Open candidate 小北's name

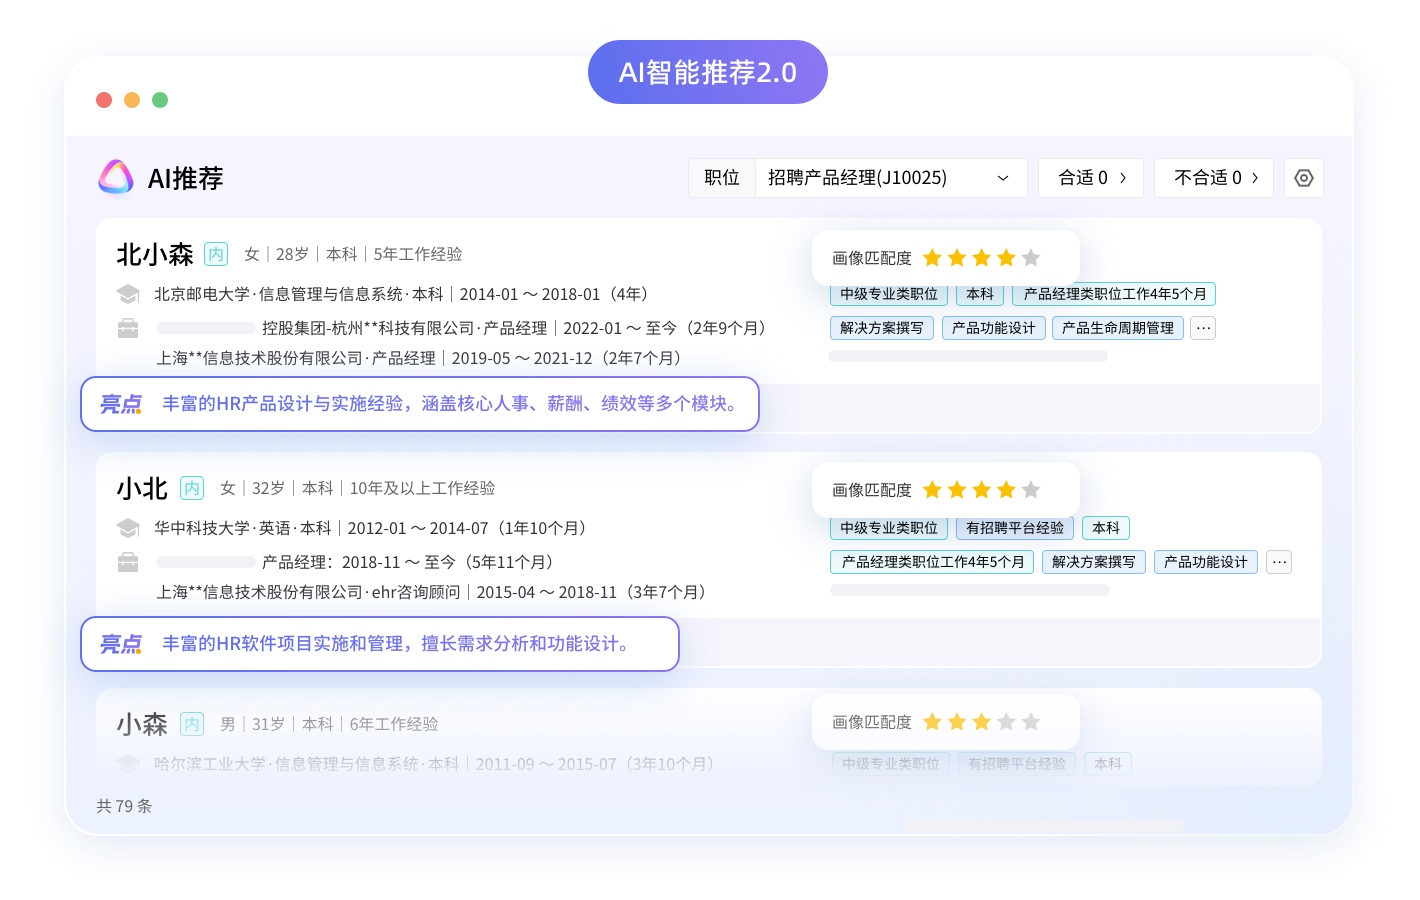point(142,488)
